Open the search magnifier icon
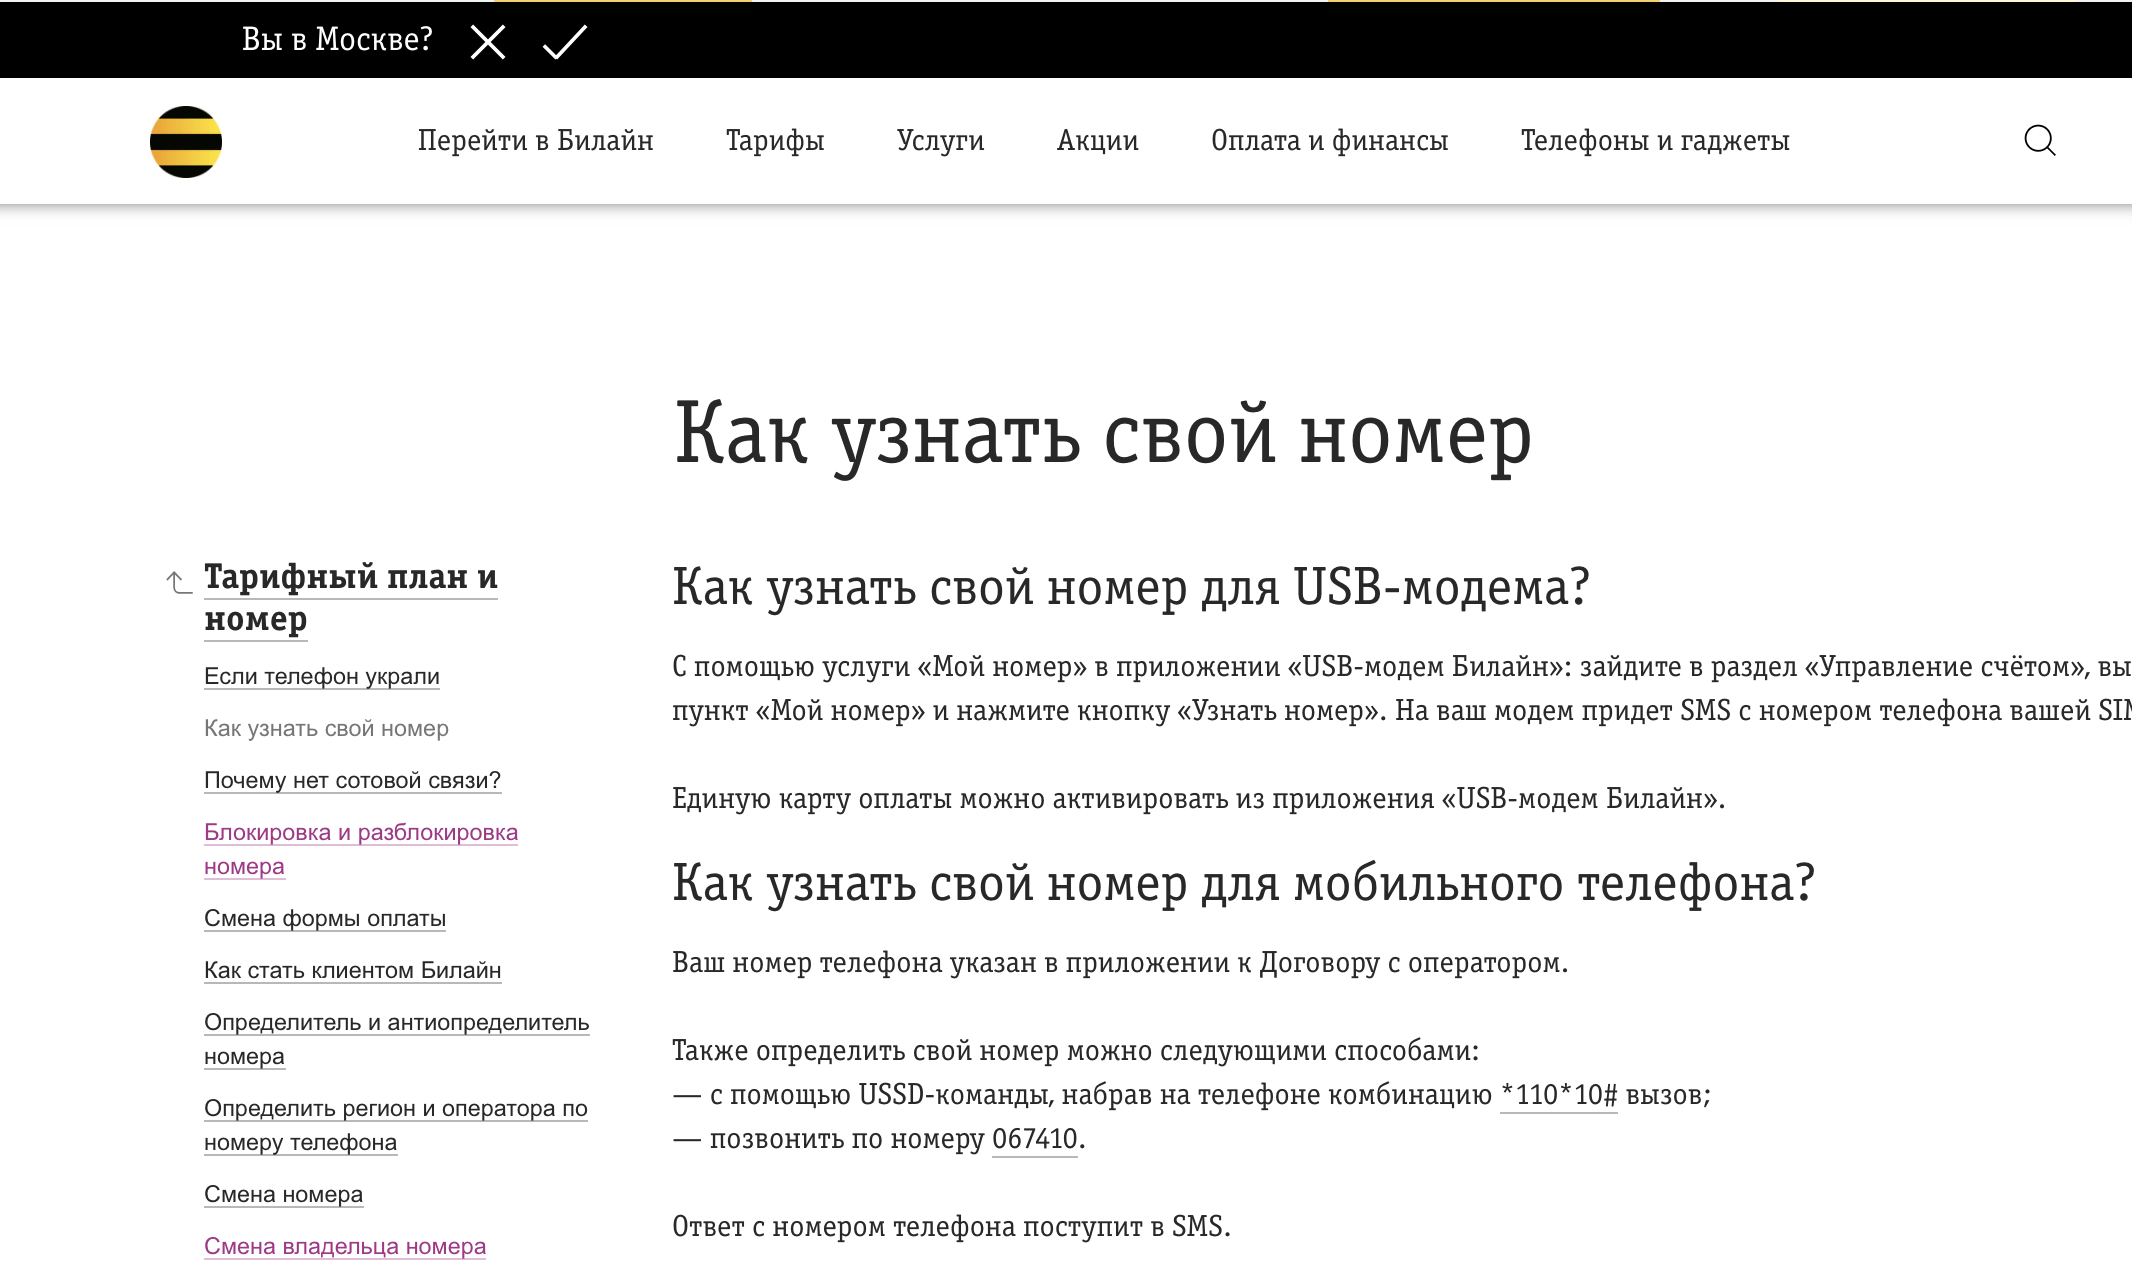This screenshot has height=1270, width=2132. (x=2040, y=140)
